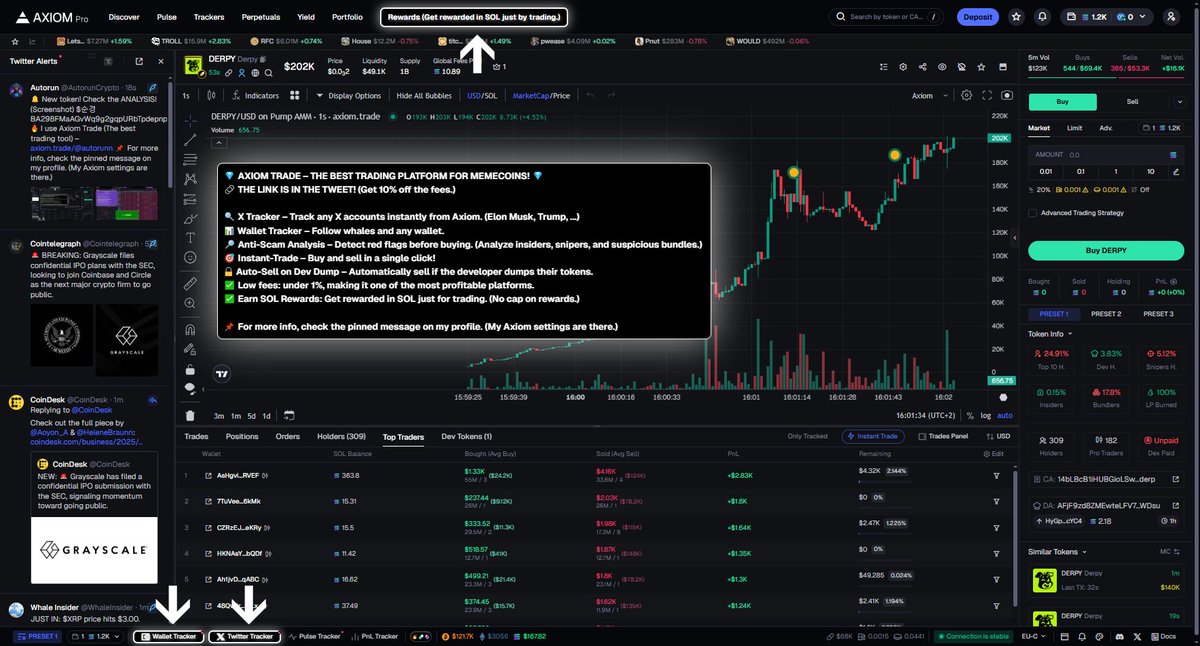Click the Buy DERPY button
This screenshot has height=646, width=1200.
tap(1105, 250)
